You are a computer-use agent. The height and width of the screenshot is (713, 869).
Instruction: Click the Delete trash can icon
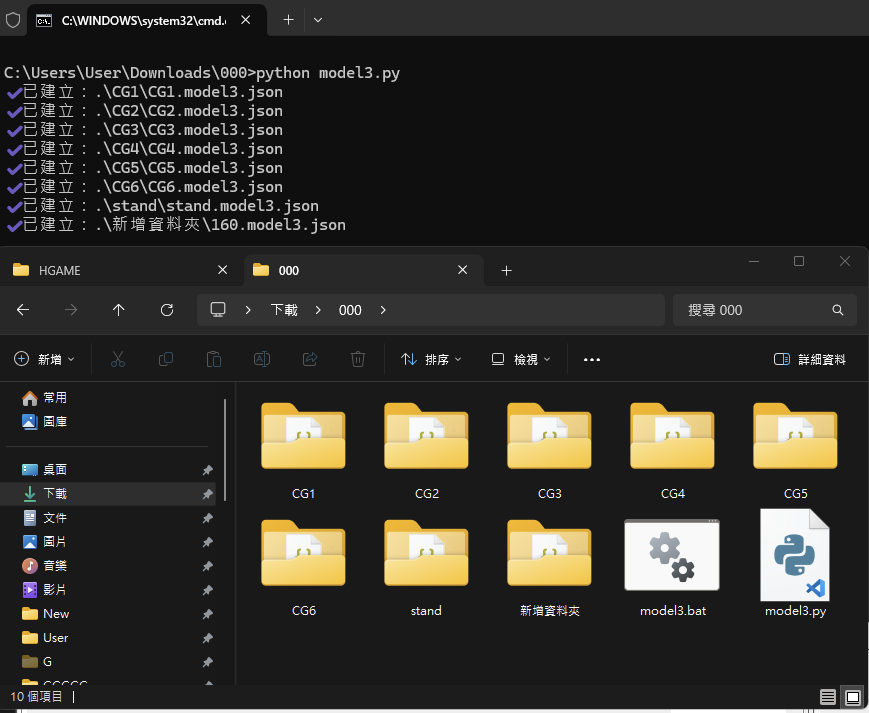coord(357,359)
